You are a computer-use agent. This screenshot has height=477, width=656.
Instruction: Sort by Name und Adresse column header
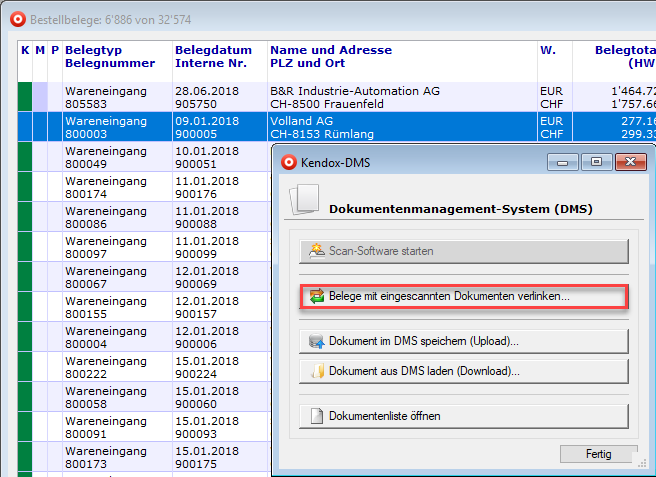330,56
